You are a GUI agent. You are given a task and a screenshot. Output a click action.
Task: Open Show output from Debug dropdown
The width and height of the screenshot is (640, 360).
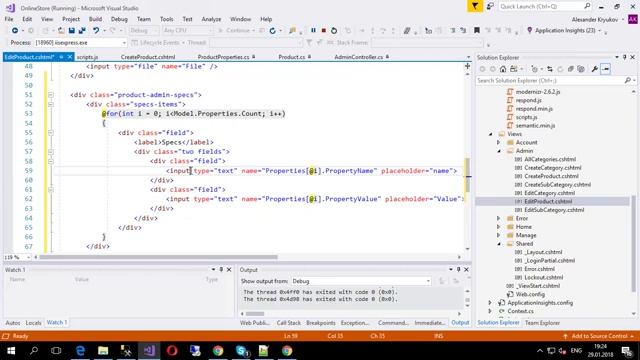428,281
